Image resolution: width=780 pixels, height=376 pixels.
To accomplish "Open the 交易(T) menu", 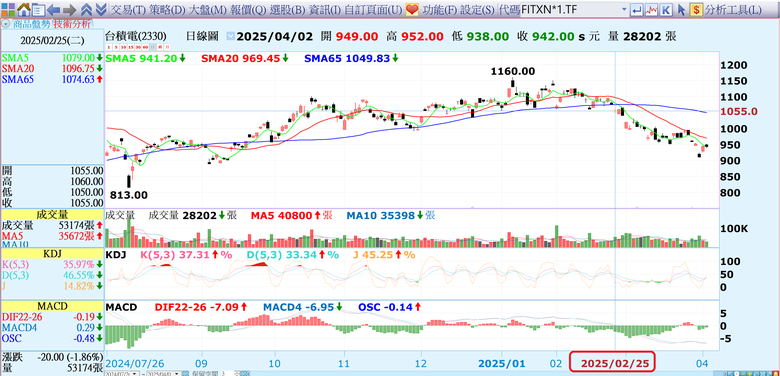I will pyautogui.click(x=127, y=9).
